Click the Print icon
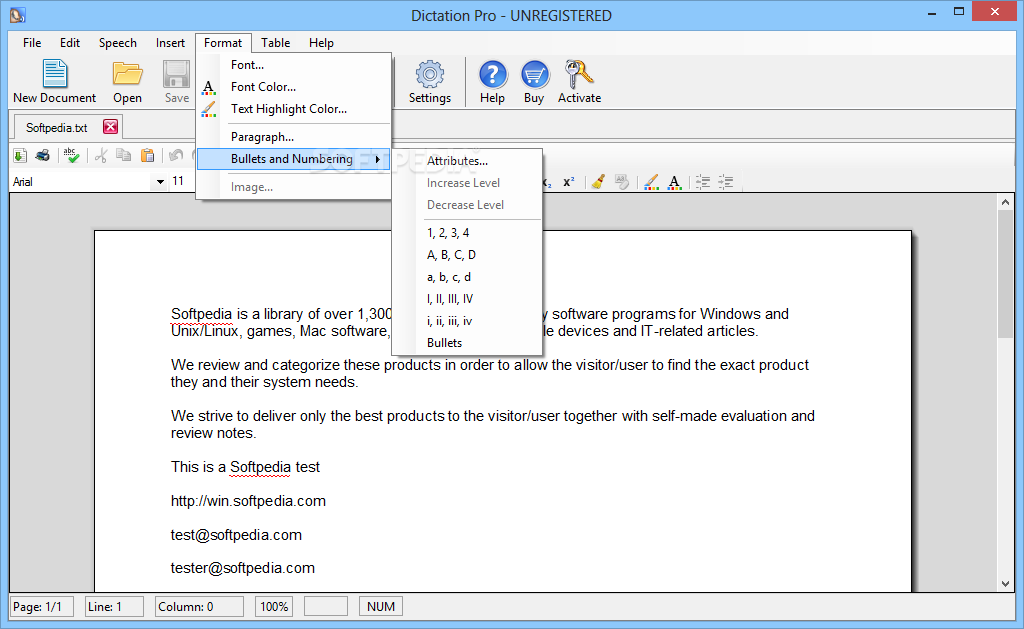1024x629 pixels. (x=42, y=155)
